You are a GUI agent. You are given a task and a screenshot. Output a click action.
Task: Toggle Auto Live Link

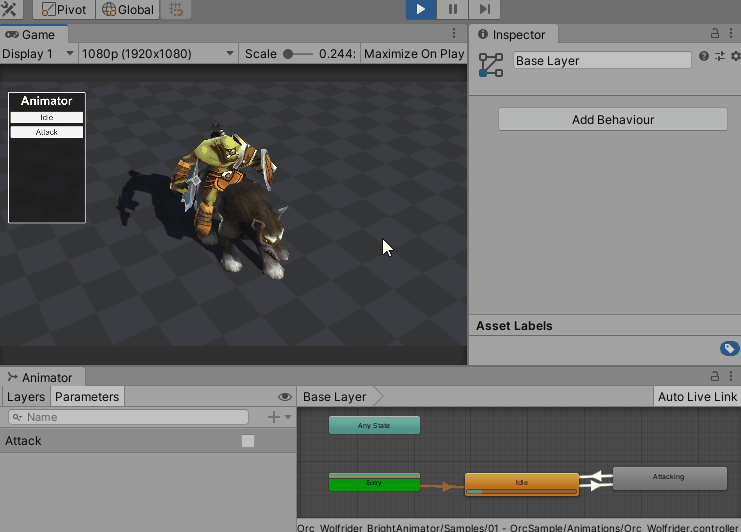(x=697, y=397)
